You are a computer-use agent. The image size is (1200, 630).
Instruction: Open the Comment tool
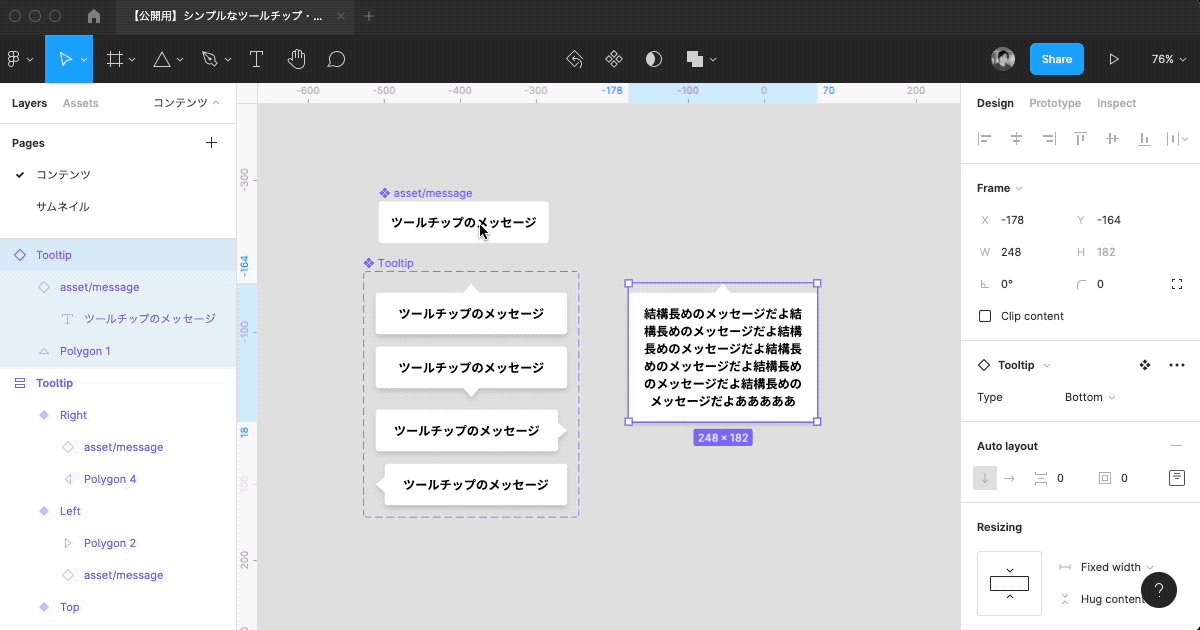click(336, 58)
